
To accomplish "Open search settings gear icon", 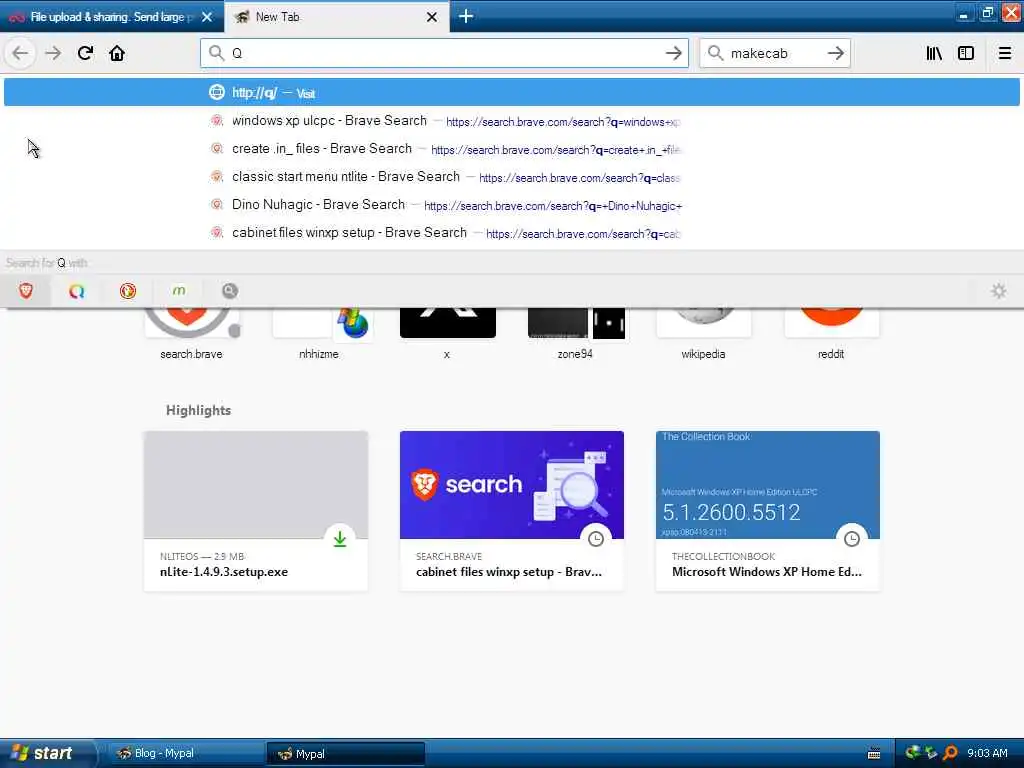I will coord(999,291).
